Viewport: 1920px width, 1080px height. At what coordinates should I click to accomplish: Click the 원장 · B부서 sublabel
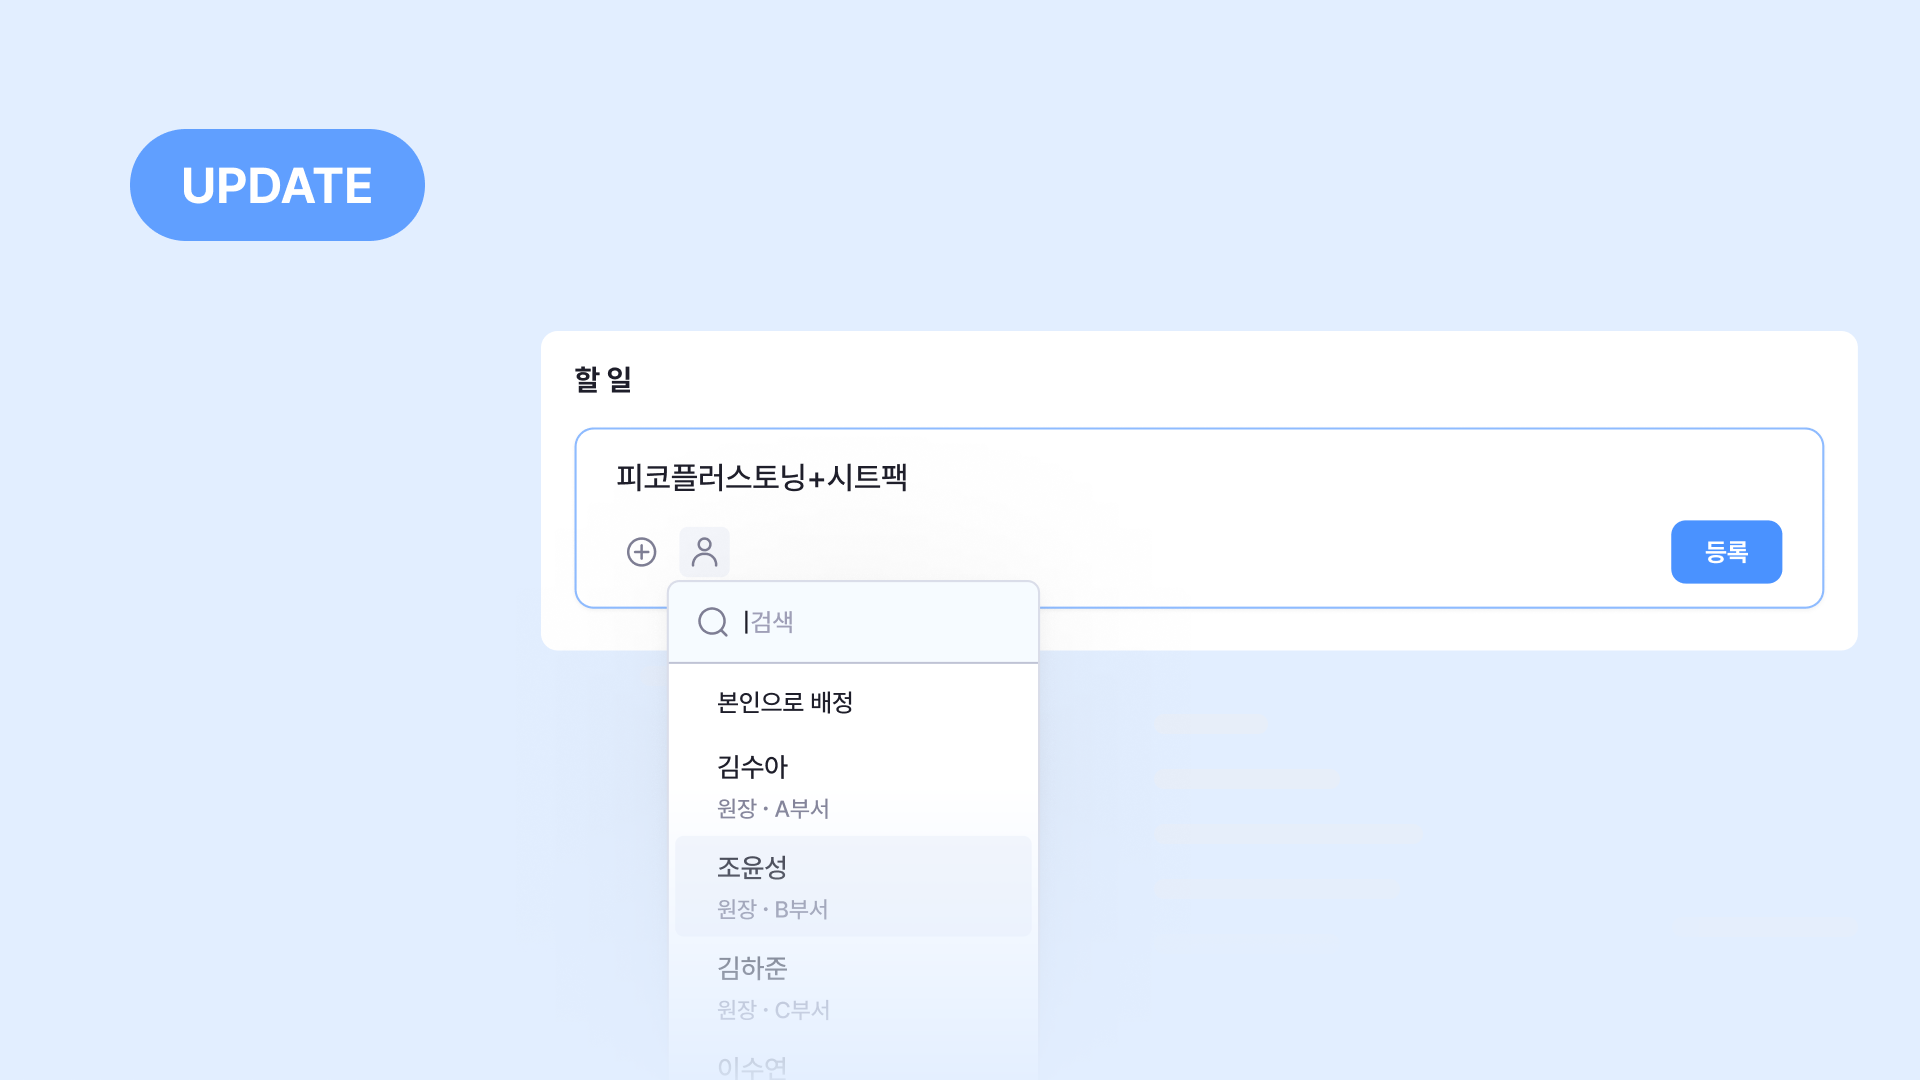pos(773,910)
